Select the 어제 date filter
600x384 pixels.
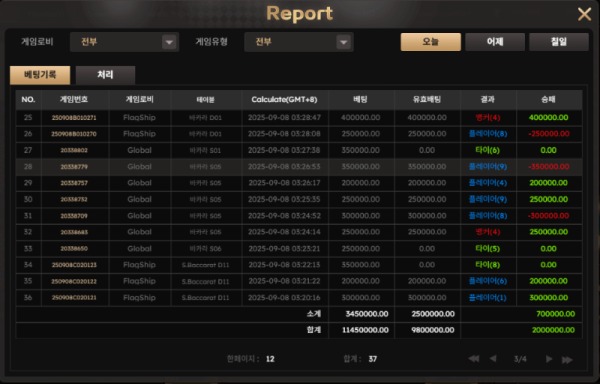(495, 42)
